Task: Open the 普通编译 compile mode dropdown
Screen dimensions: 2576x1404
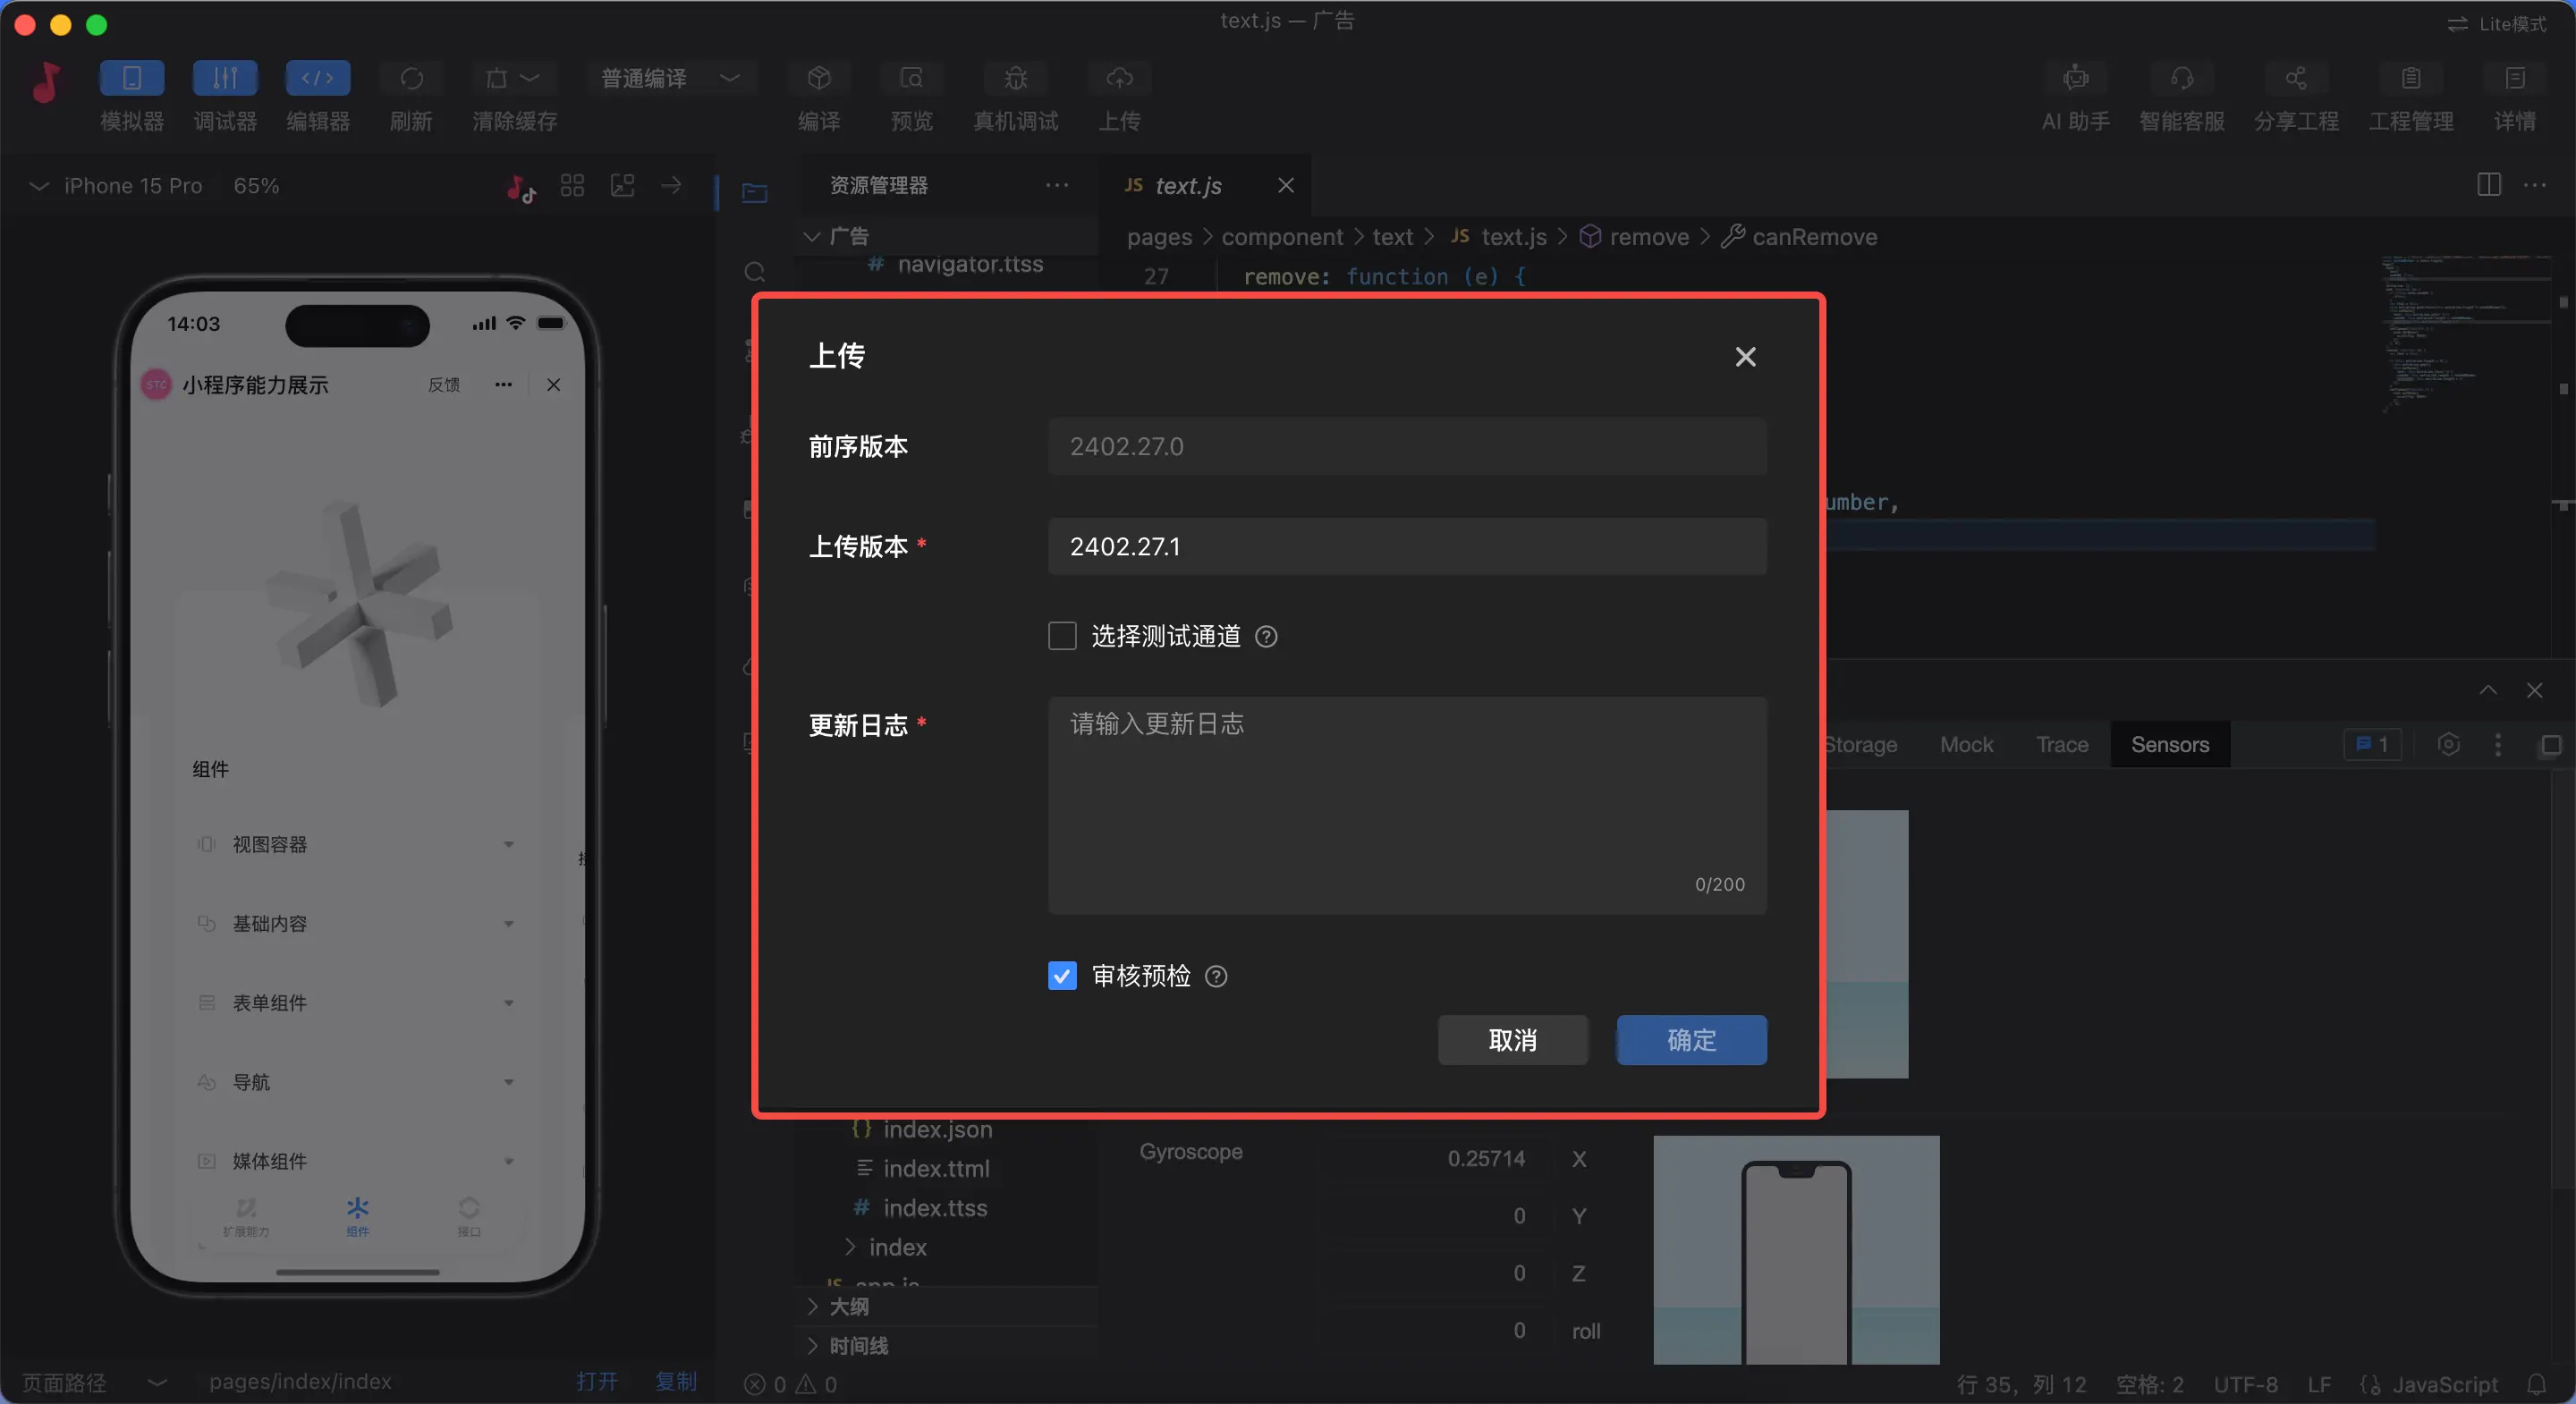Action: coord(670,78)
